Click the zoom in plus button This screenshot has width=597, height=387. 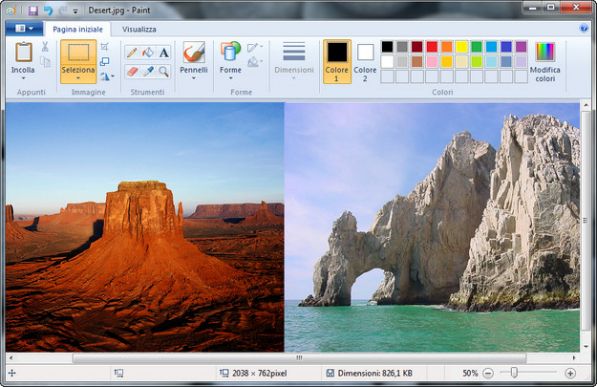tap(570, 373)
